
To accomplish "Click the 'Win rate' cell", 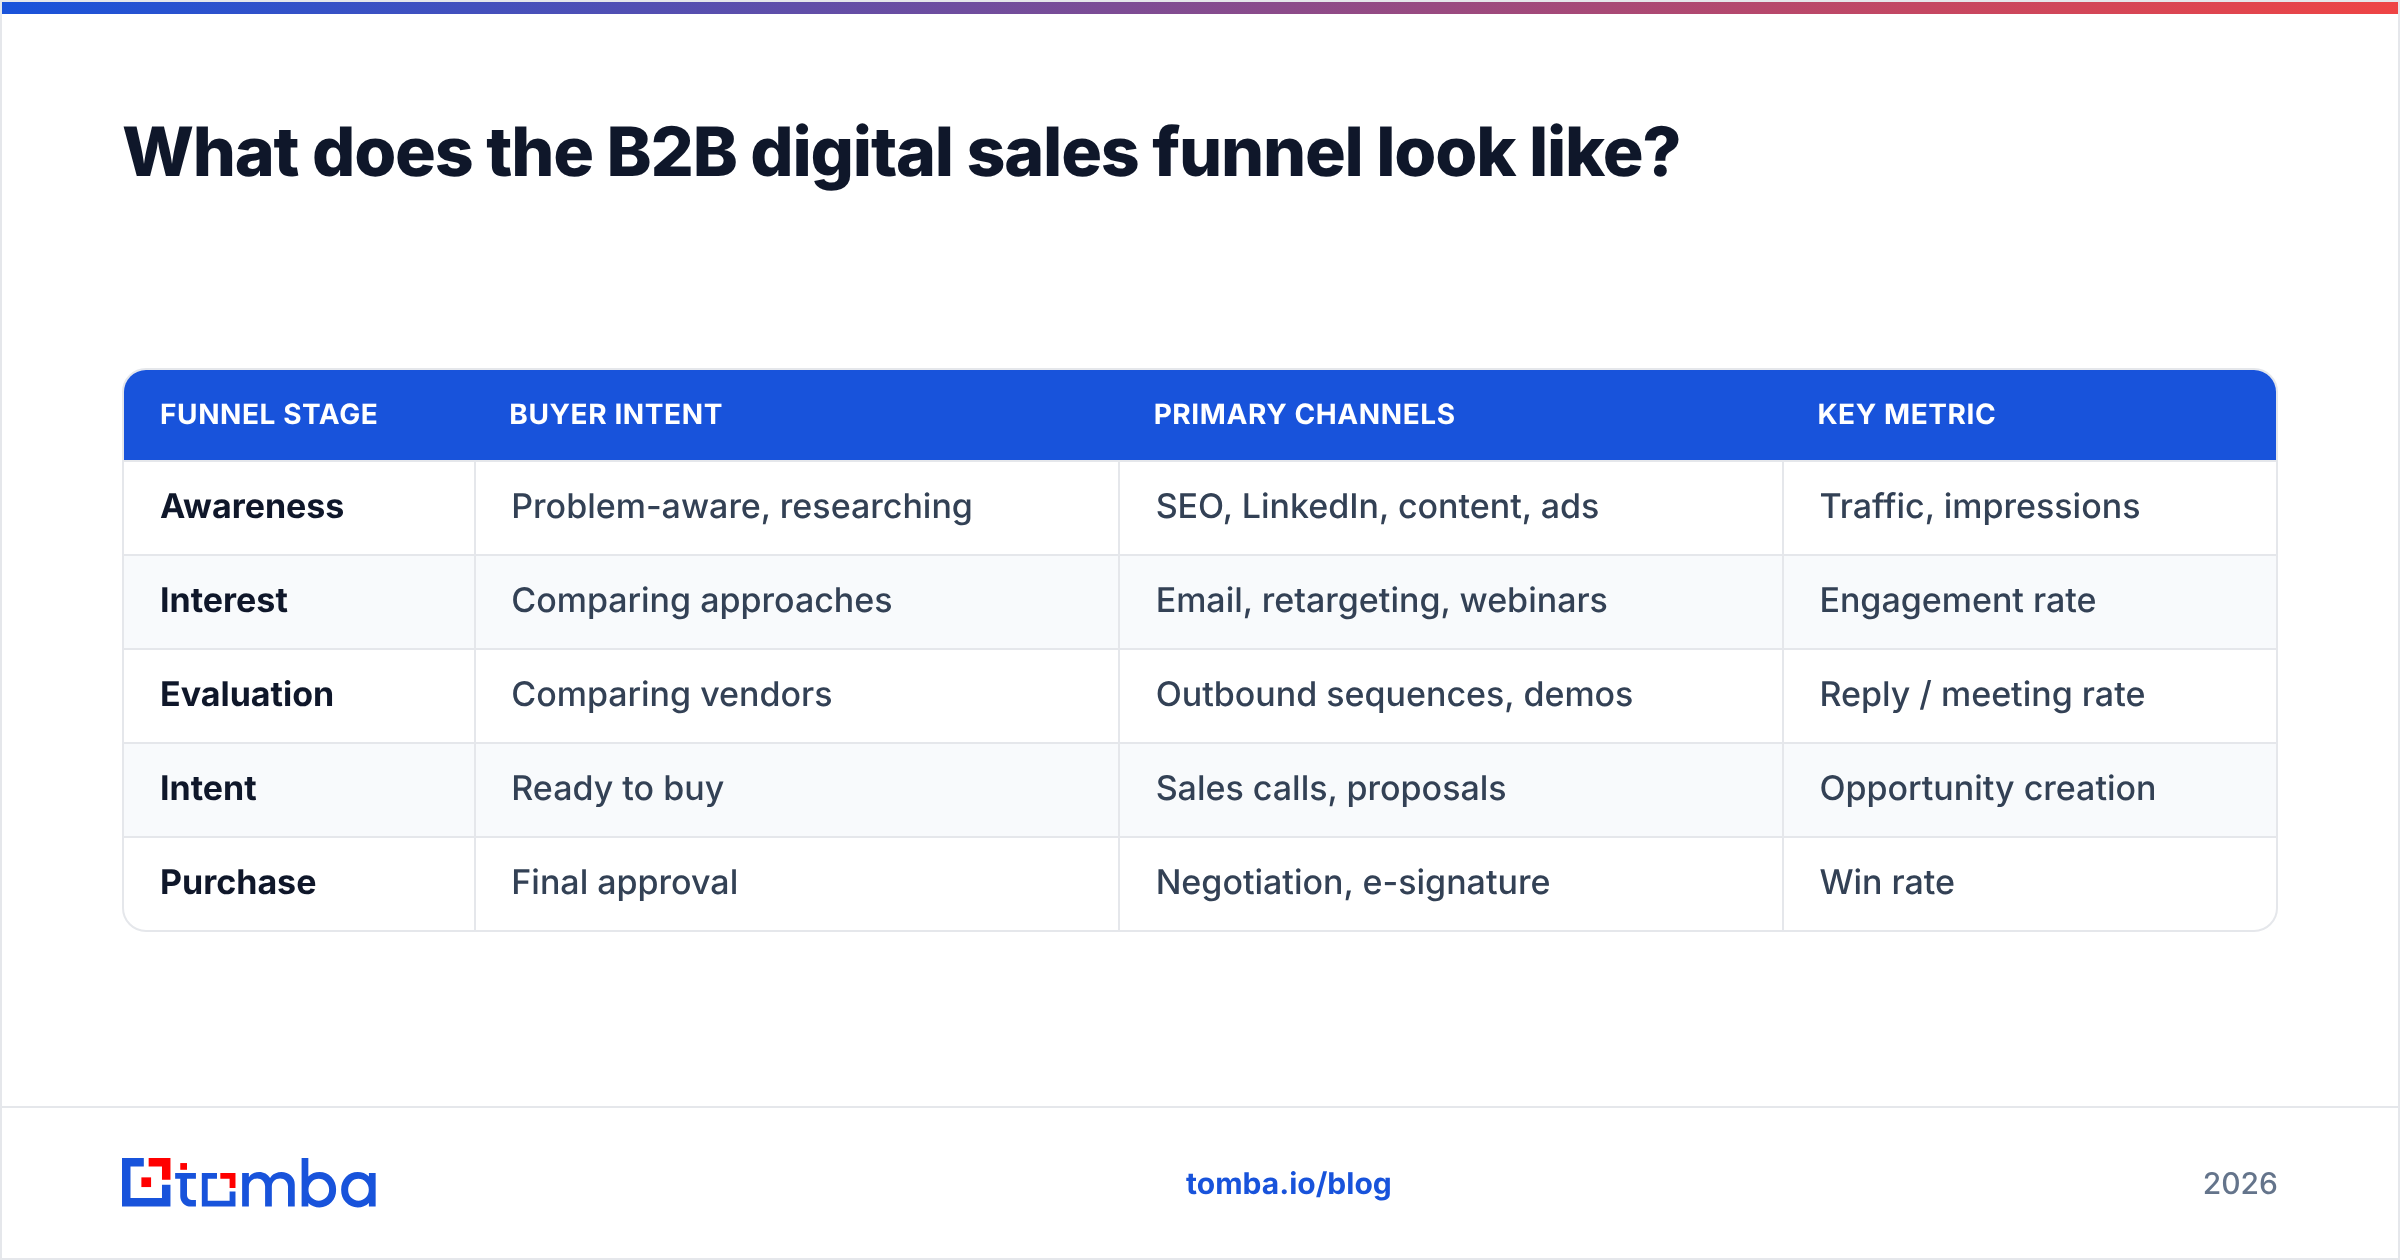I will 2030,883.
